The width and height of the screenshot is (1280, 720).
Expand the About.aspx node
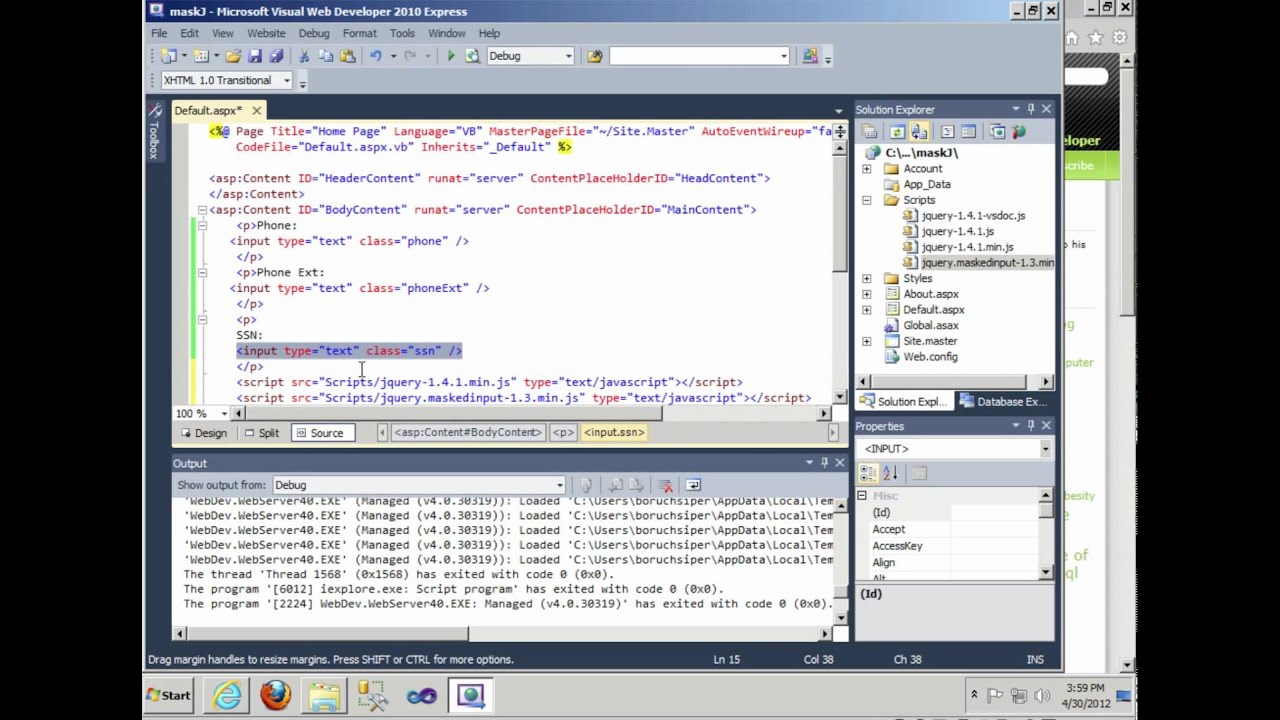coord(866,294)
